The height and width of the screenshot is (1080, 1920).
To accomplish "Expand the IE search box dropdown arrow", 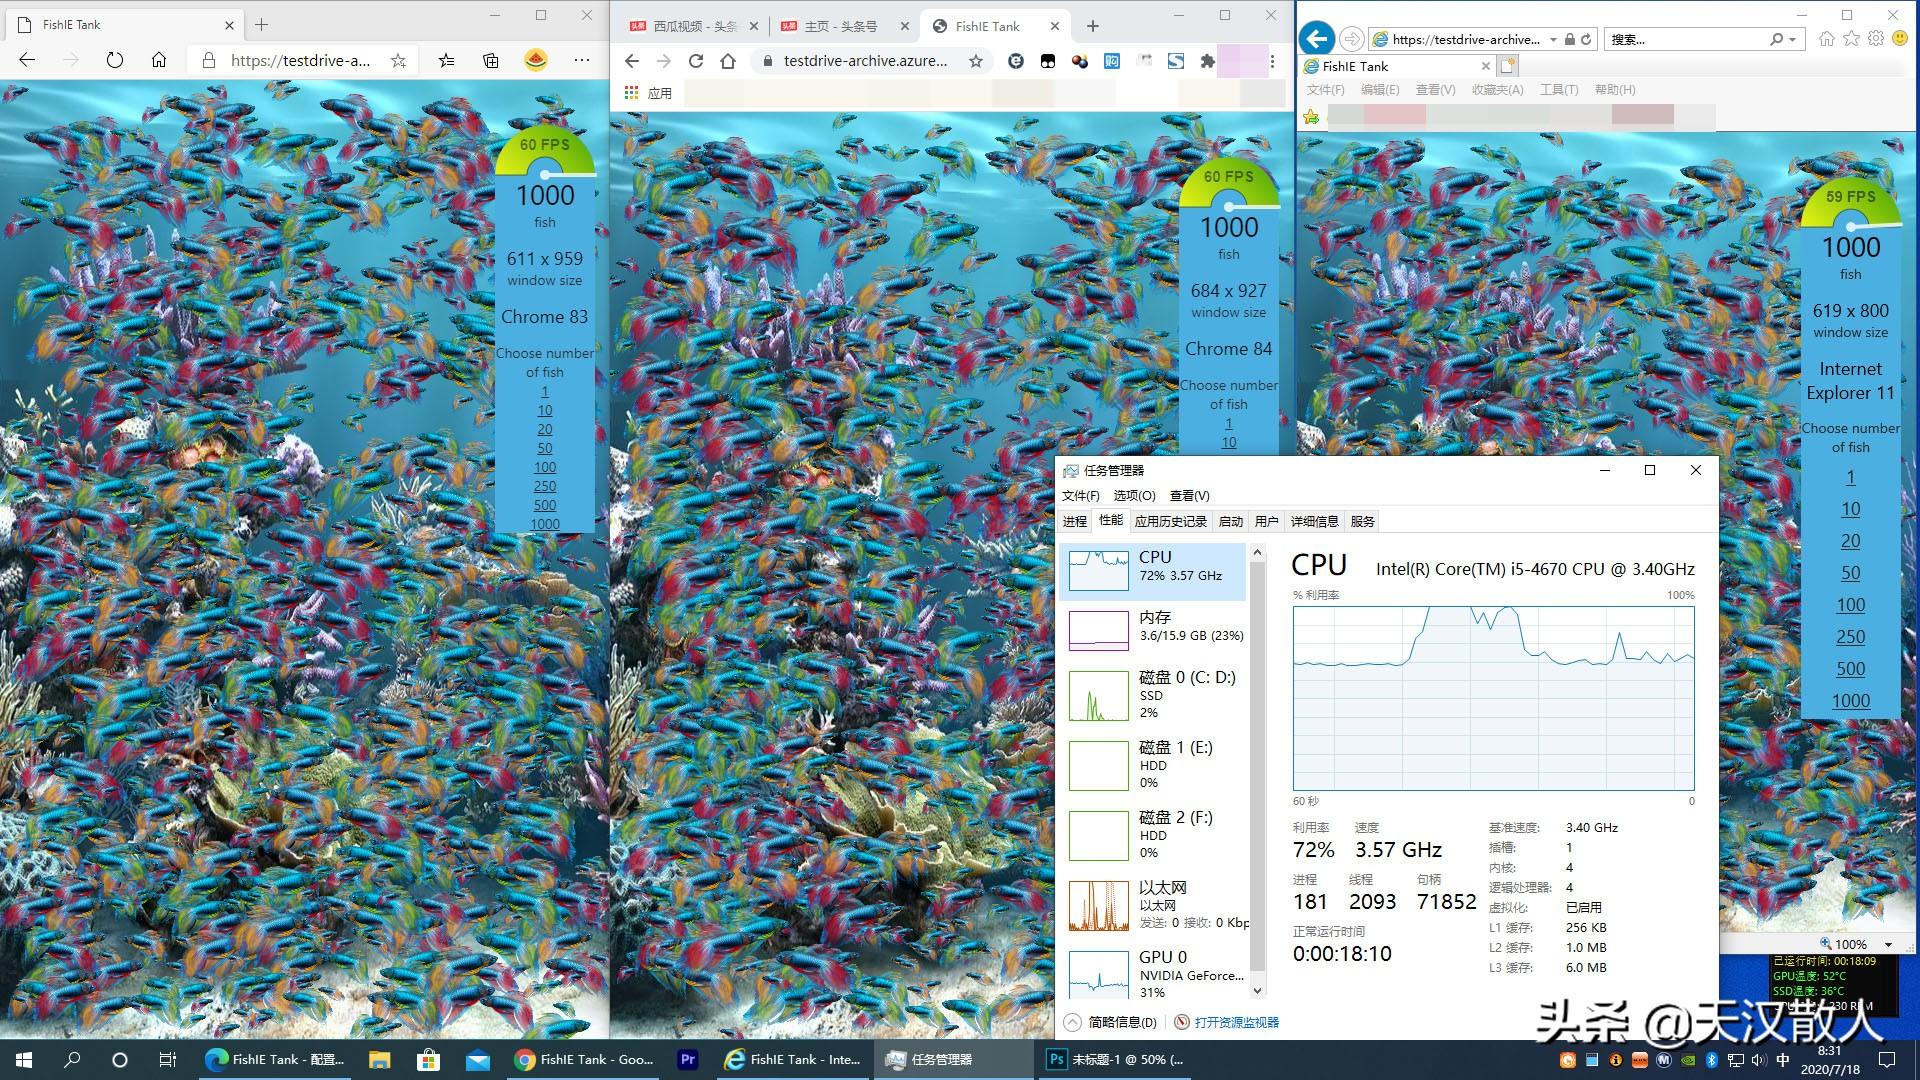I will tap(1792, 39).
